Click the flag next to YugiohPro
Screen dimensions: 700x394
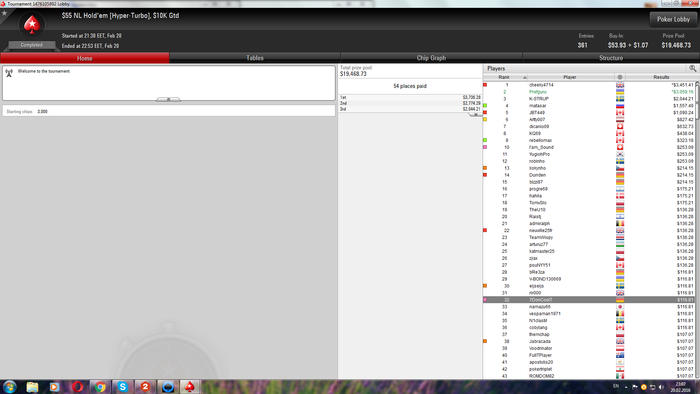click(x=620, y=154)
